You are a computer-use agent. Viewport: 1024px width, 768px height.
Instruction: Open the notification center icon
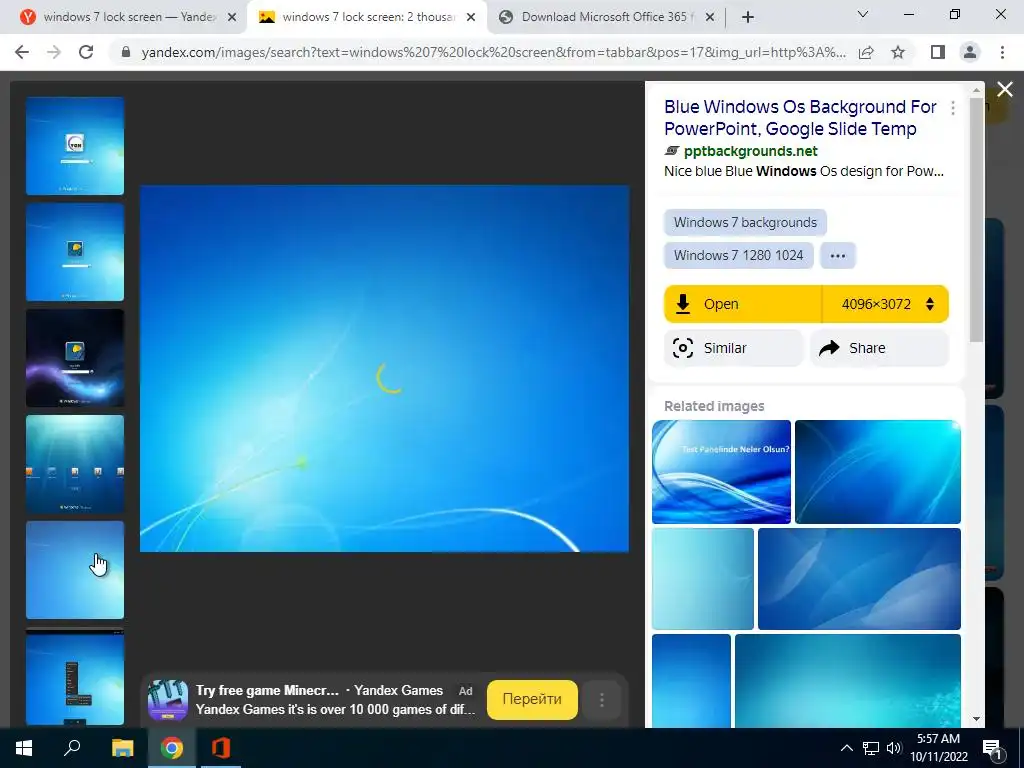[992, 748]
